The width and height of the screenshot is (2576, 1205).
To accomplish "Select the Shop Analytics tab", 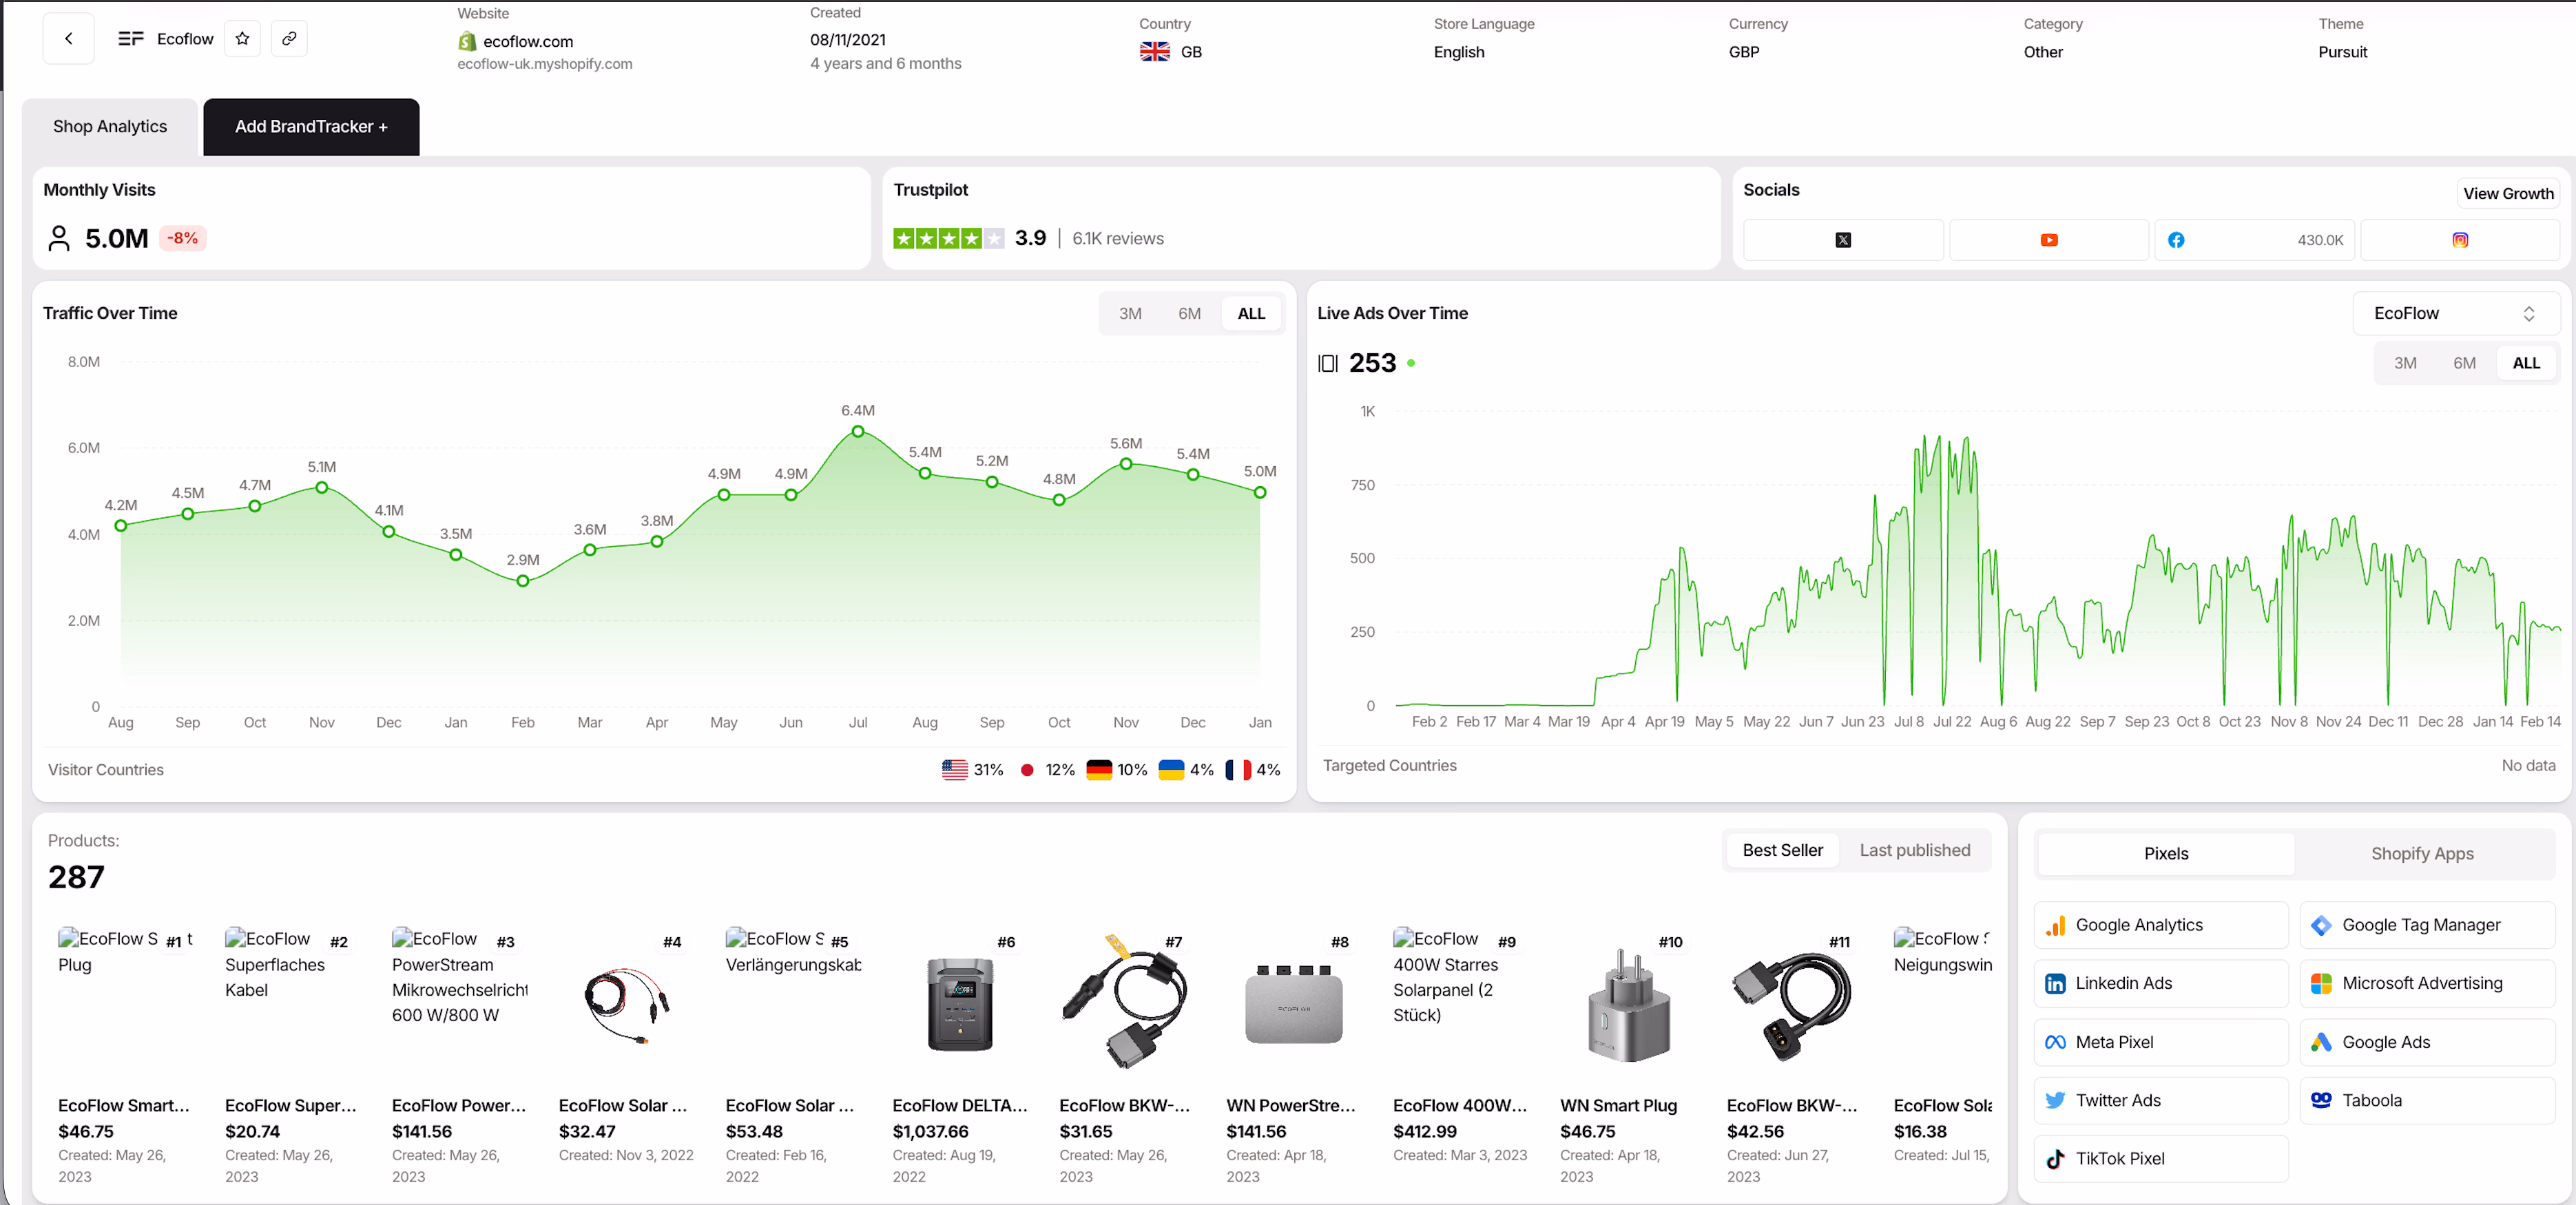I will 110,126.
